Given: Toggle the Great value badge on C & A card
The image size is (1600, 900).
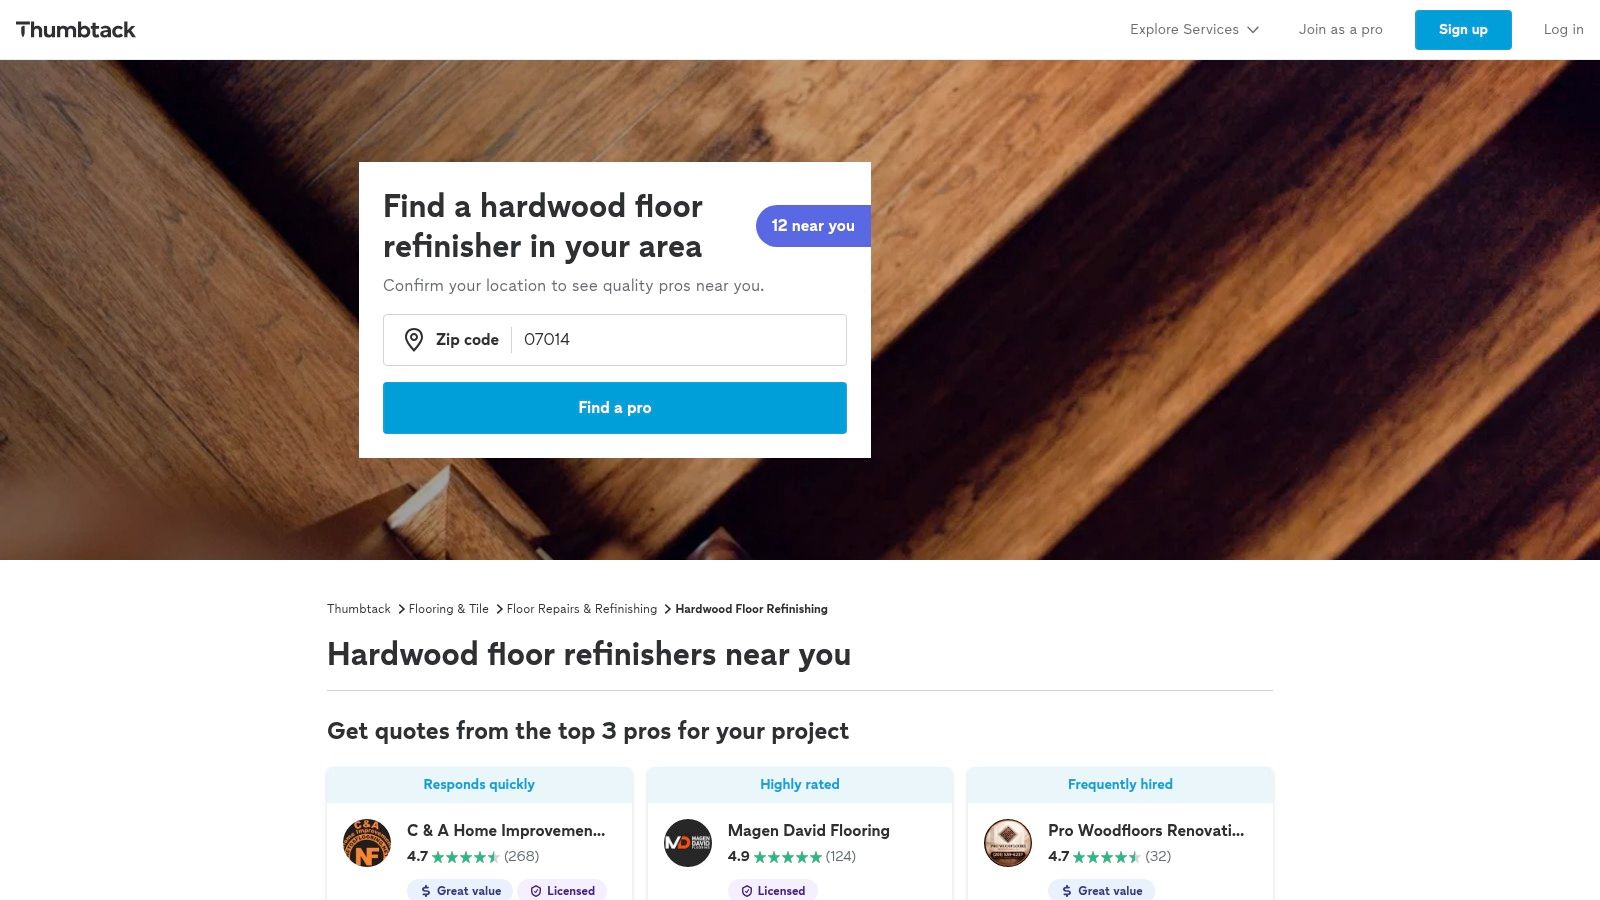Looking at the screenshot, I should click(459, 890).
